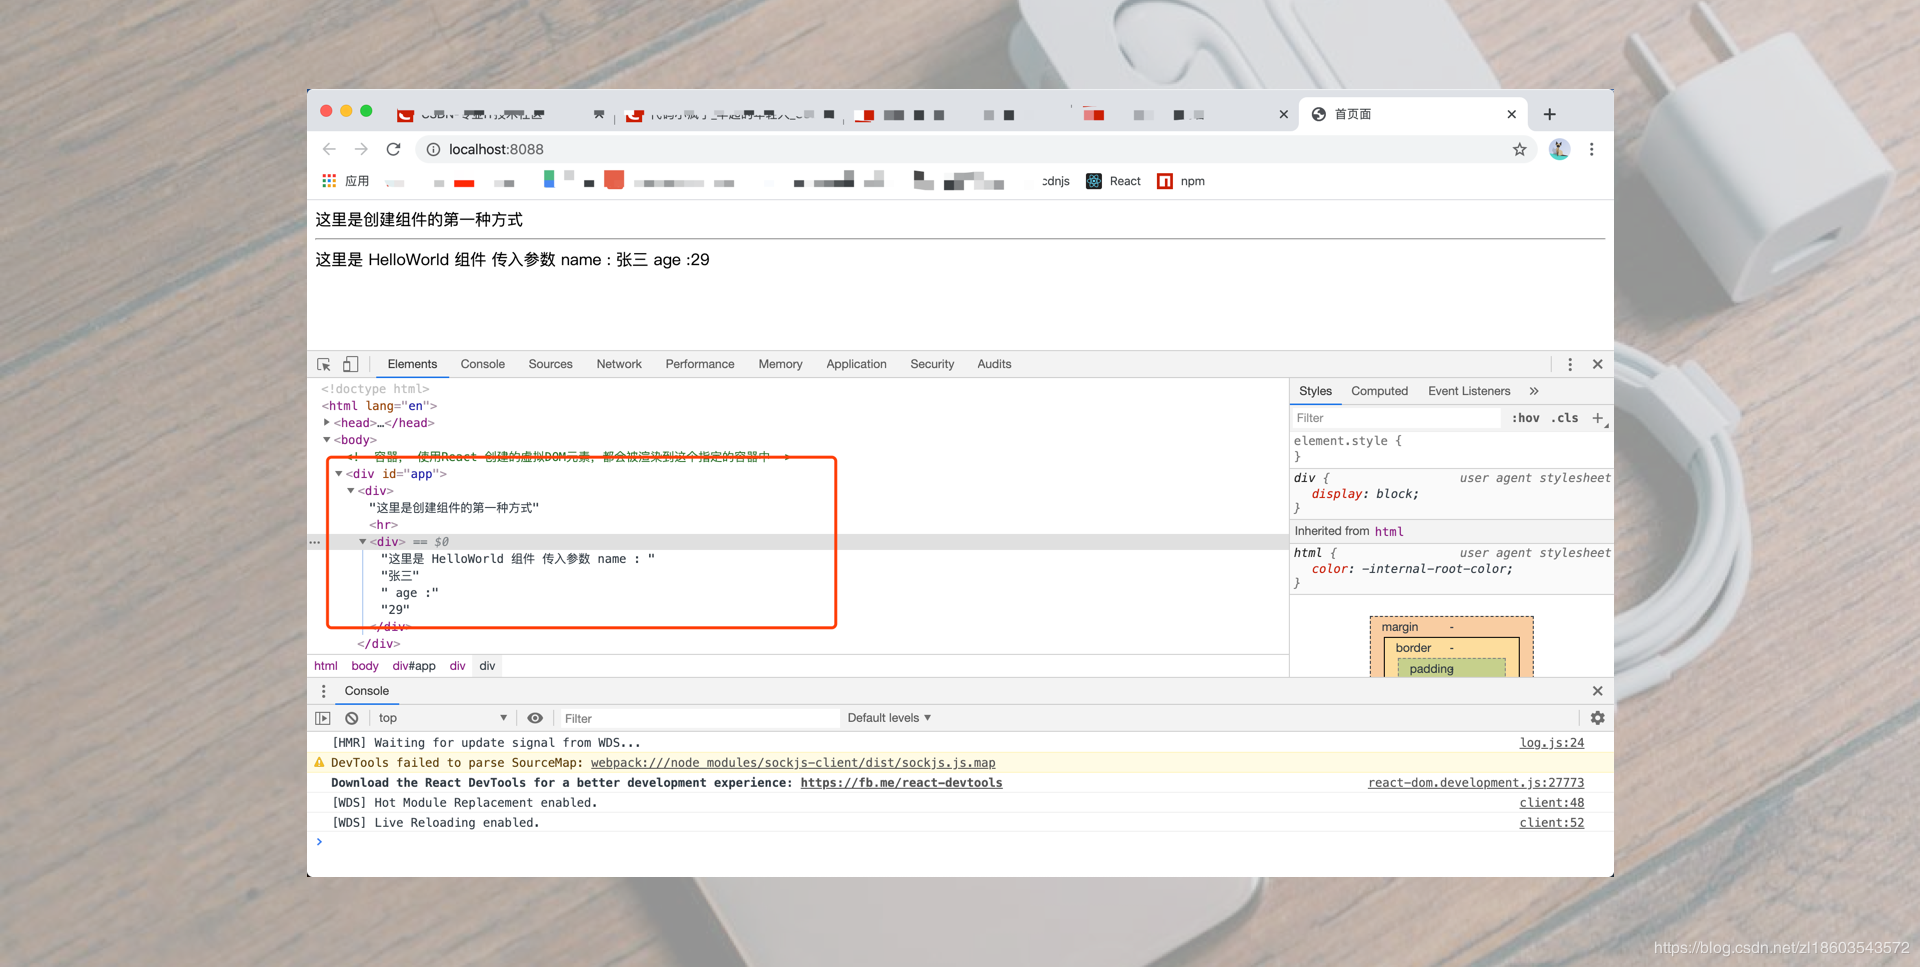Screen dimensions: 1920x967
Task: Open DevTools customize menu
Action: (x=1570, y=364)
